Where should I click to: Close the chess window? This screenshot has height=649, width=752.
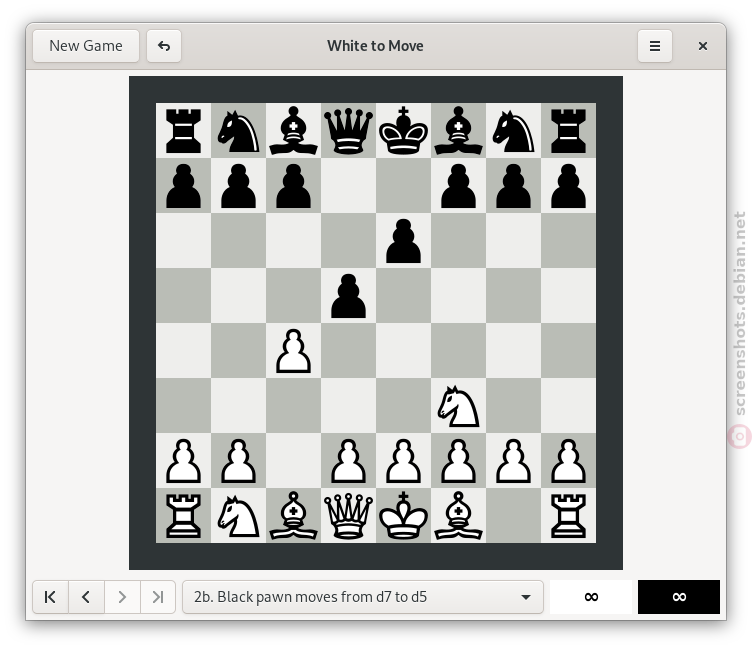coord(703,46)
